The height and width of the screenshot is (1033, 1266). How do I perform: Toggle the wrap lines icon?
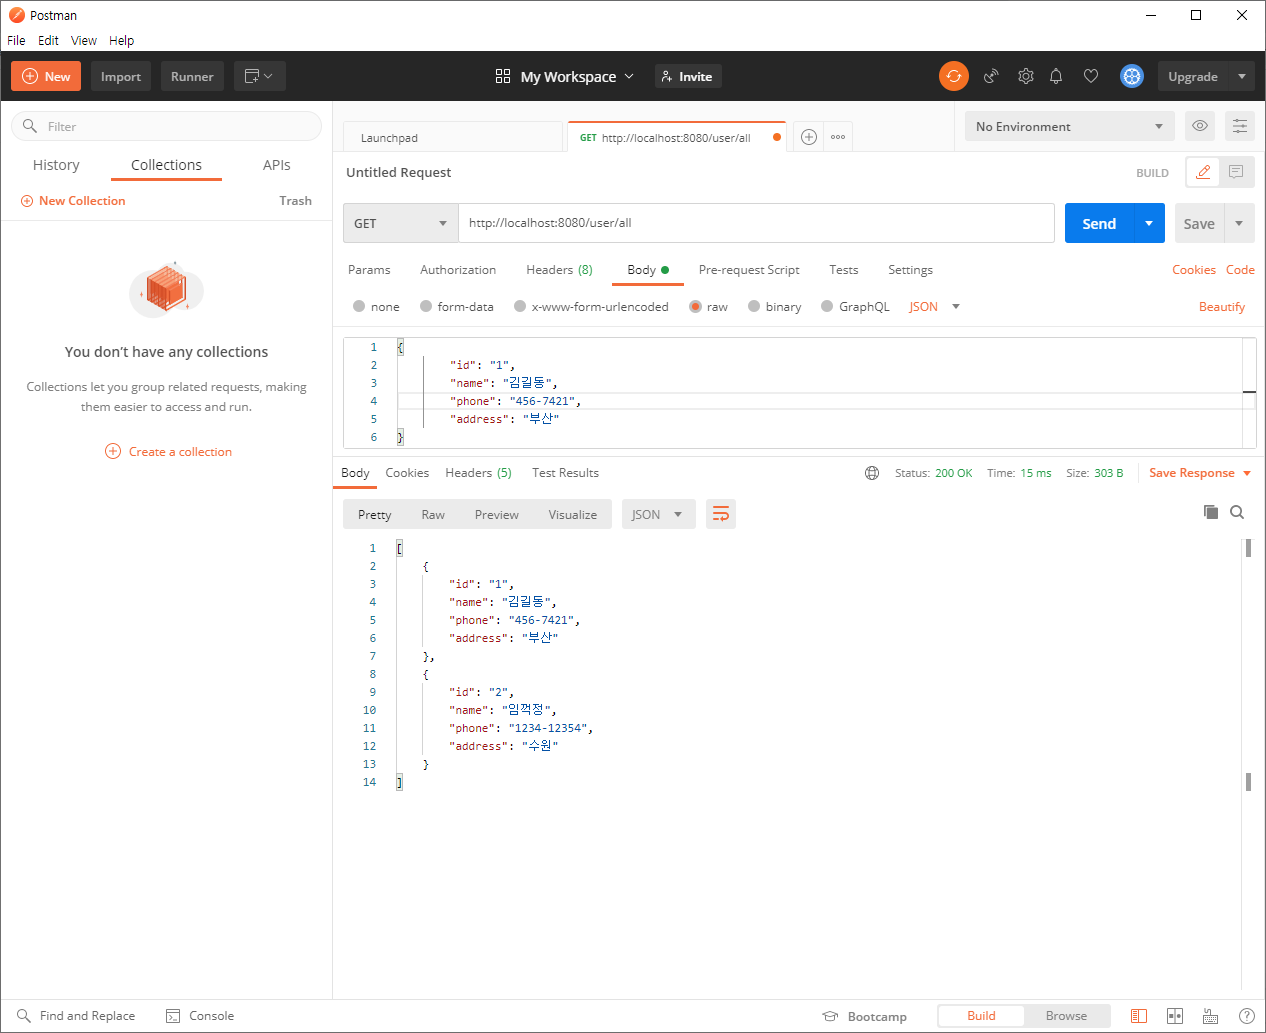(721, 514)
